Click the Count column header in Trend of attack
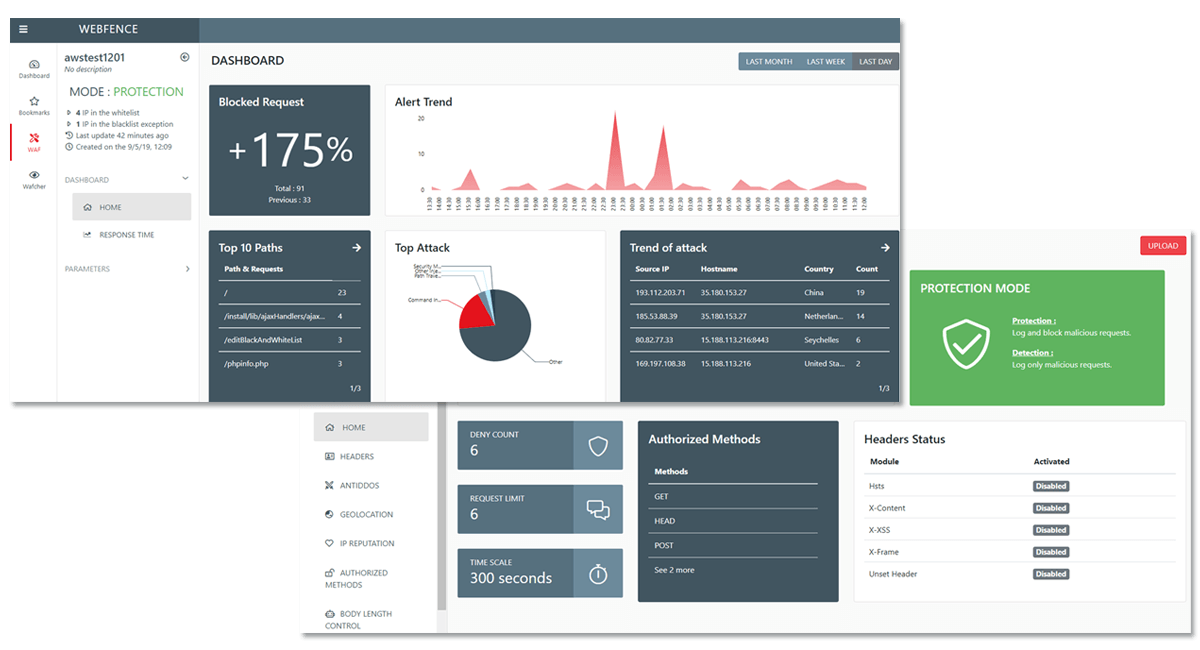The height and width of the screenshot is (650, 1200). point(867,269)
